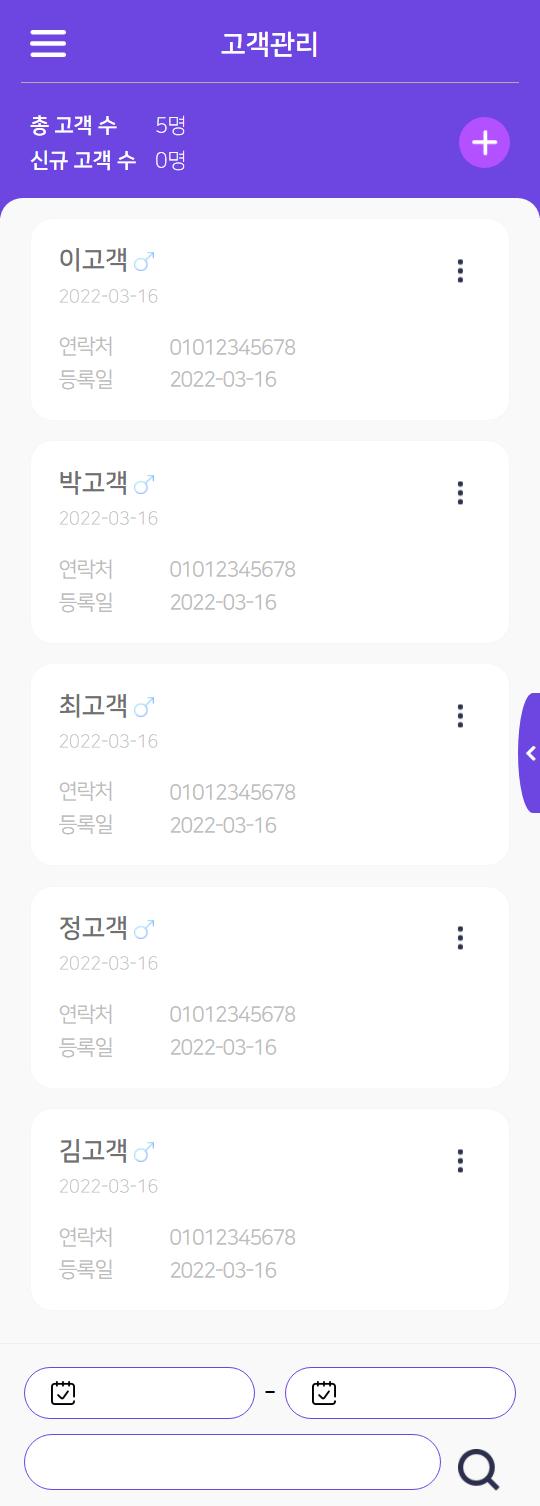Open options menu for 박고객
Image resolution: width=540 pixels, height=1506 pixels.
click(460, 493)
